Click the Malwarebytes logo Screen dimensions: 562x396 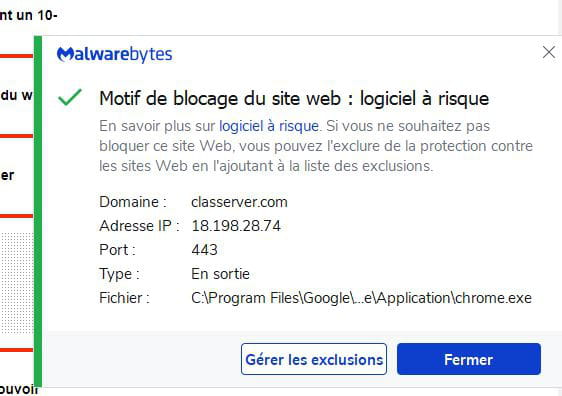pos(115,54)
